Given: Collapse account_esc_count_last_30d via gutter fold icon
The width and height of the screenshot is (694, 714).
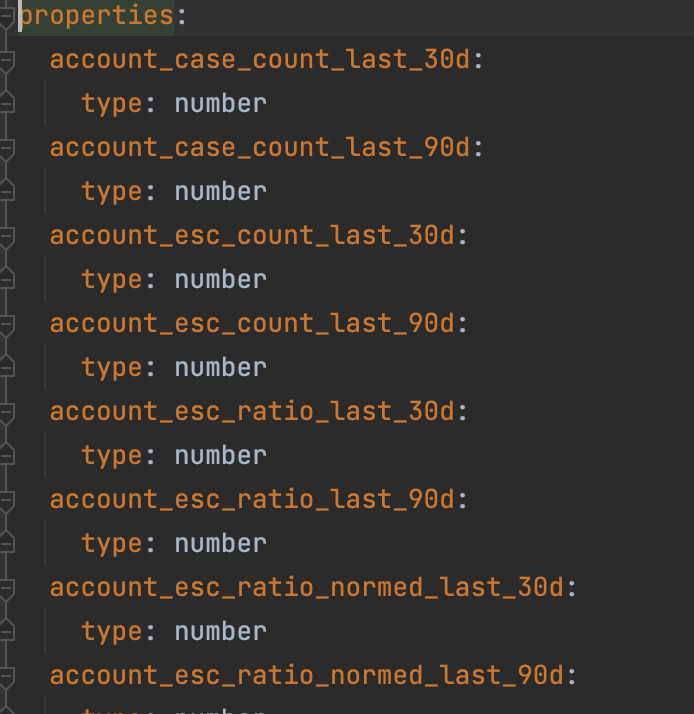Looking at the screenshot, I should click(x=6, y=238).
